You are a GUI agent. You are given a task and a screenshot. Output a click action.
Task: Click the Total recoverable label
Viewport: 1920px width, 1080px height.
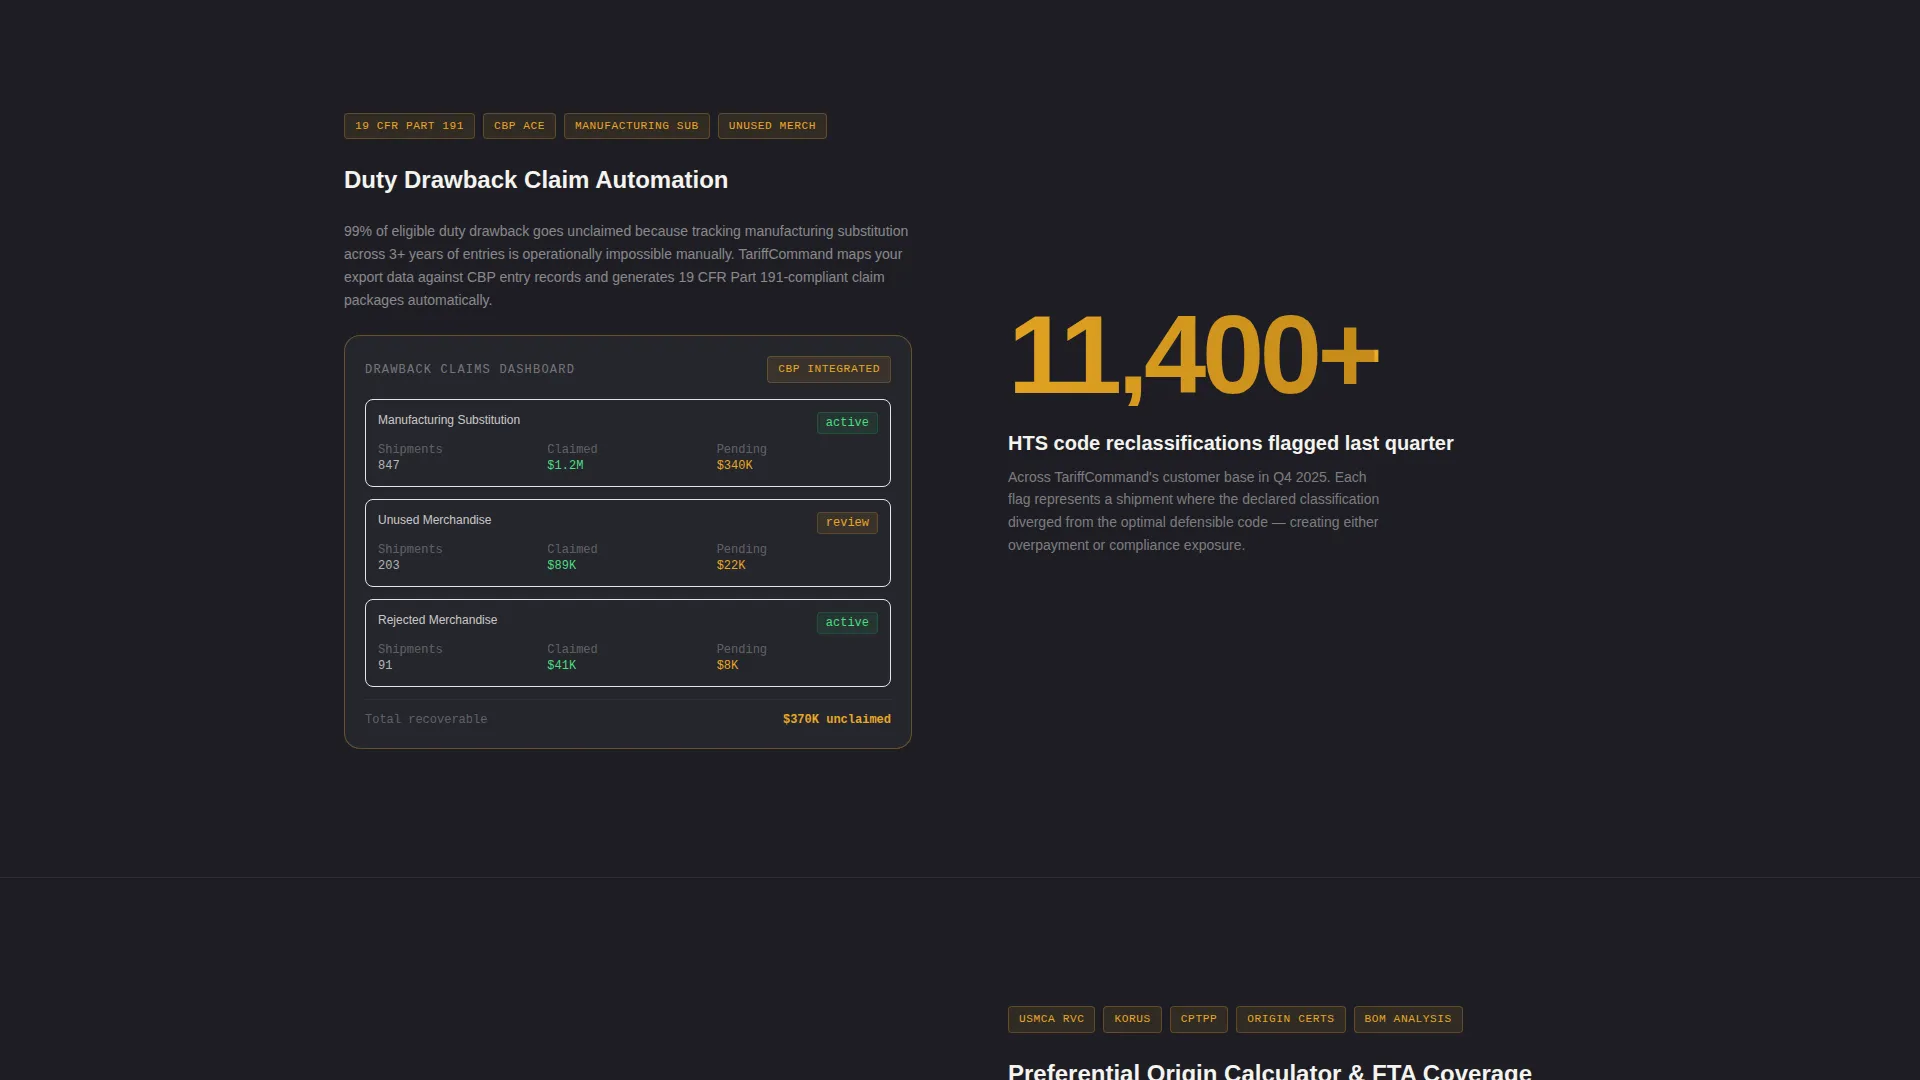[x=426, y=719]
